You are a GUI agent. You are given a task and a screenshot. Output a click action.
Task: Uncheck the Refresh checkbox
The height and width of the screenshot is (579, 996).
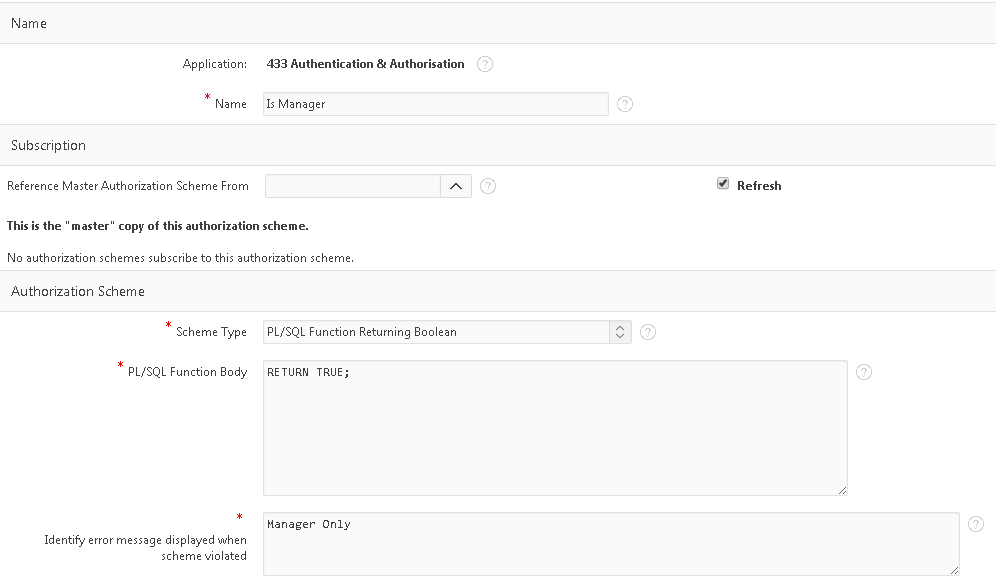tap(723, 183)
